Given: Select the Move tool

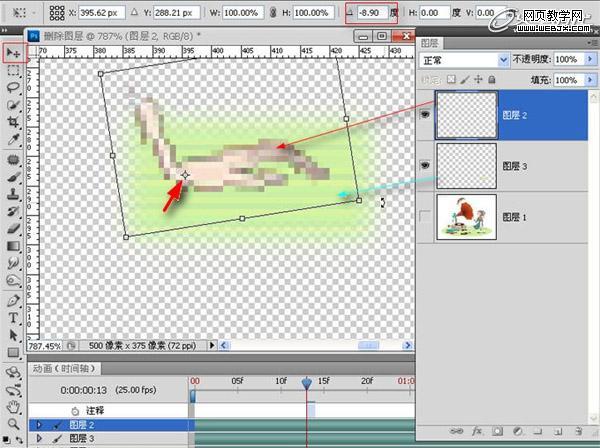Looking at the screenshot, I should (13, 52).
